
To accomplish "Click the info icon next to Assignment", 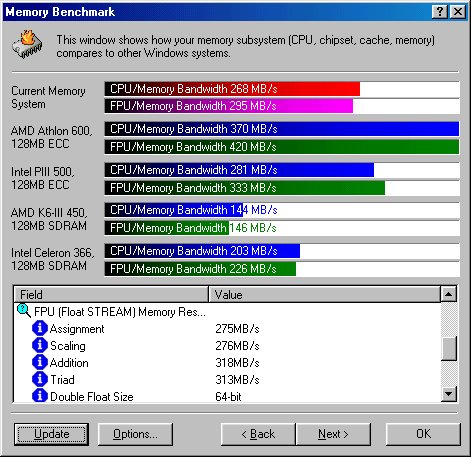I will pos(40,328).
